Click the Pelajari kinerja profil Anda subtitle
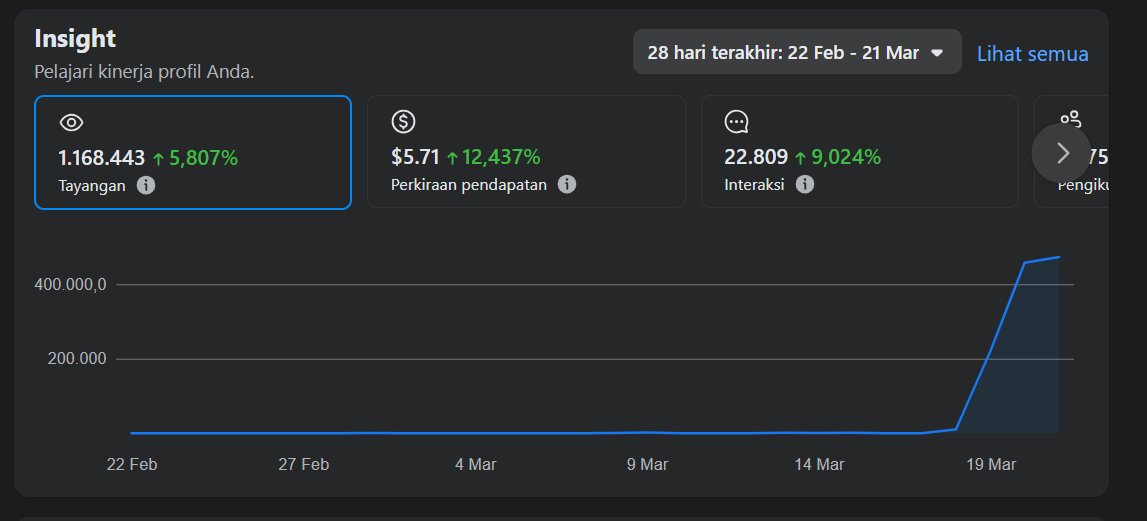The image size is (1147, 521). click(x=144, y=72)
